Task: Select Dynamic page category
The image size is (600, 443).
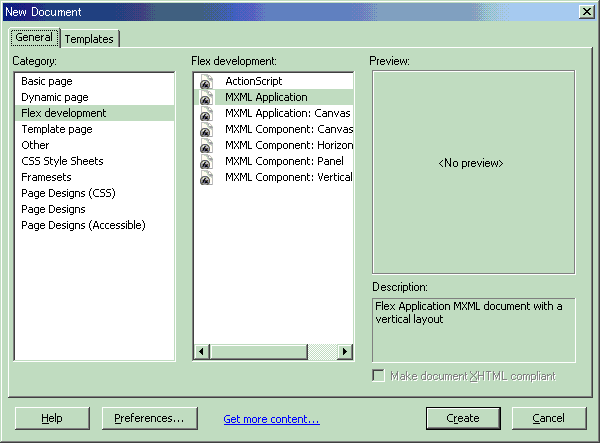Action: [94, 97]
